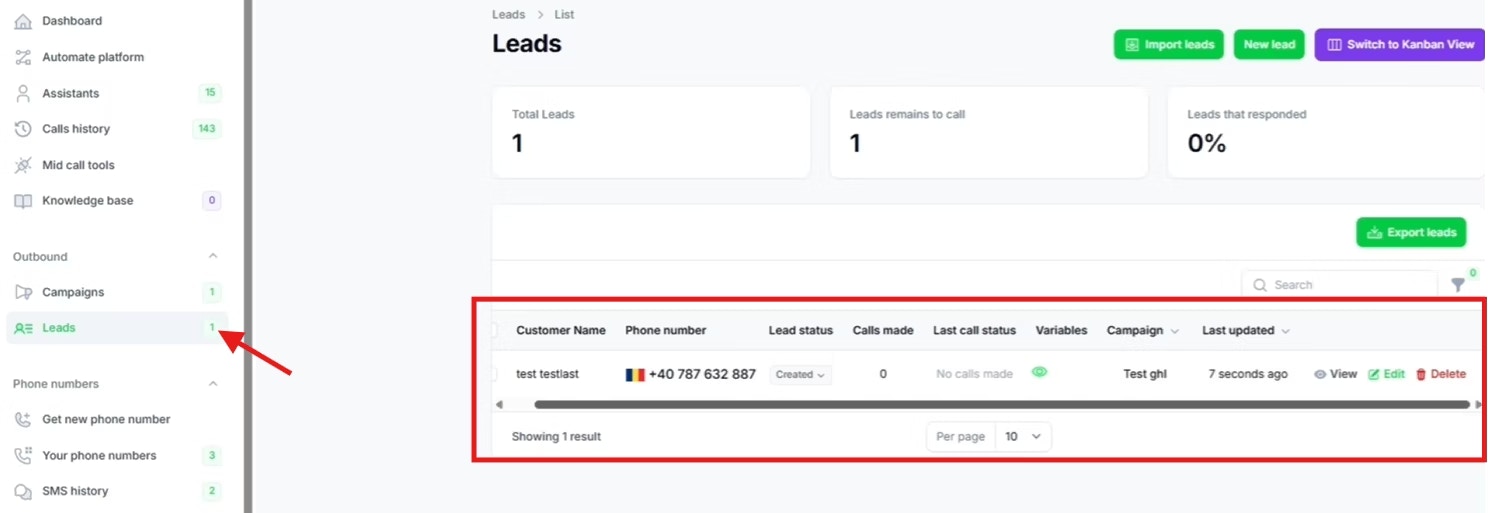
Task: Click the Calls made column header
Action: coord(883,330)
